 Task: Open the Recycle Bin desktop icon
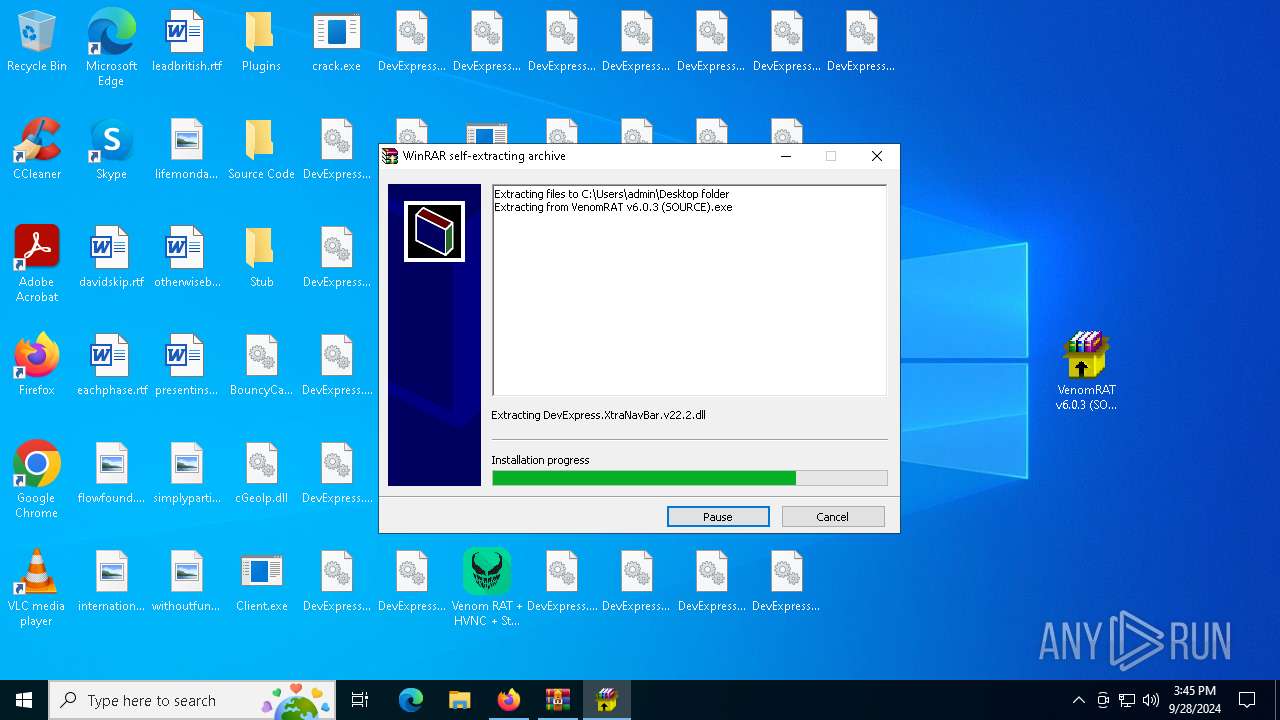pos(37,42)
